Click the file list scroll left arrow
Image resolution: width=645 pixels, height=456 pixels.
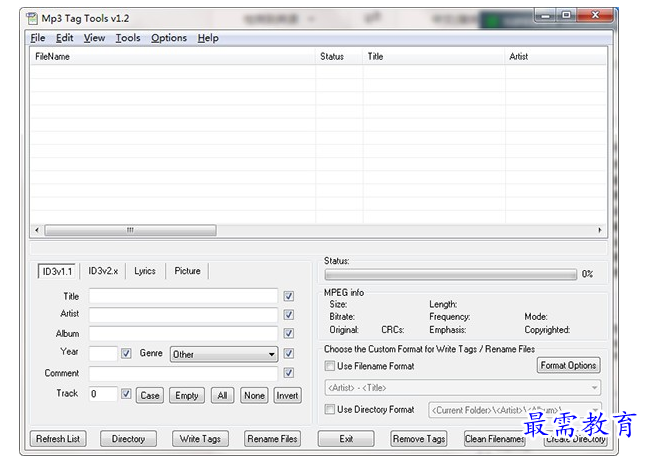[x=37, y=230]
